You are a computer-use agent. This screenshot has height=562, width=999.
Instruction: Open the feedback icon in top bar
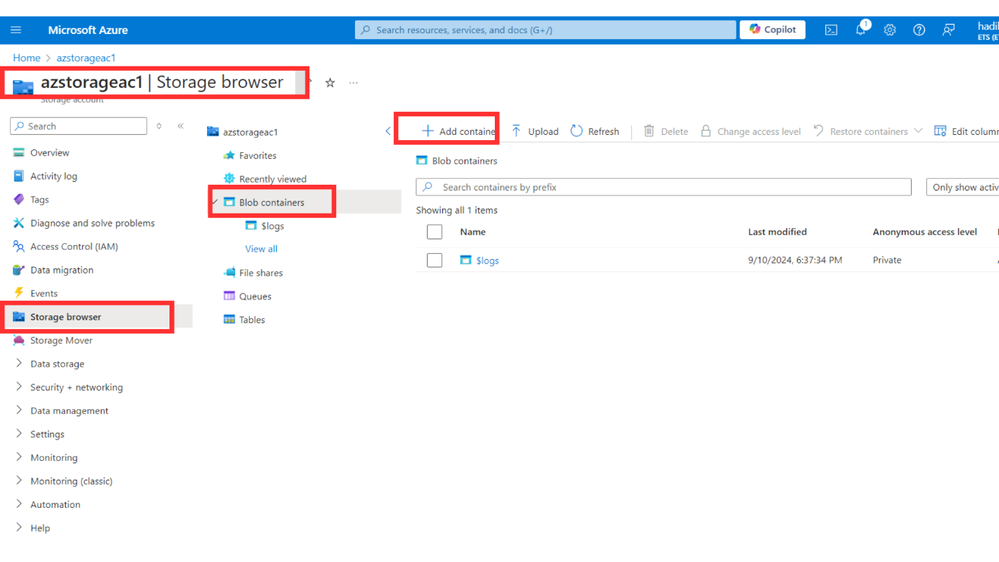(949, 30)
